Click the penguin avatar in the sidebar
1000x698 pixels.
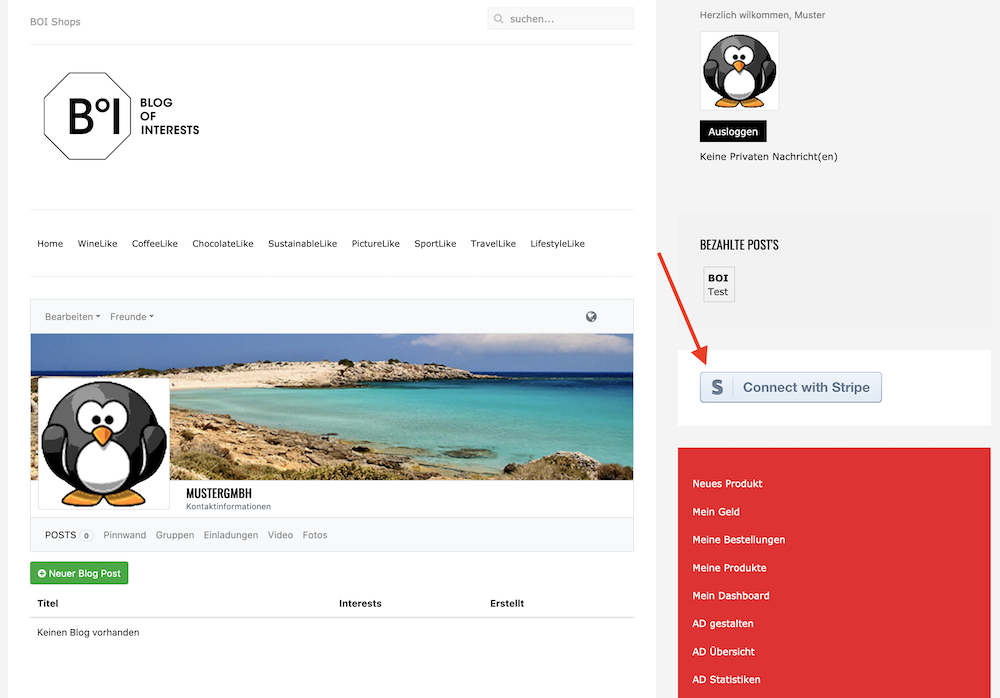(739, 70)
